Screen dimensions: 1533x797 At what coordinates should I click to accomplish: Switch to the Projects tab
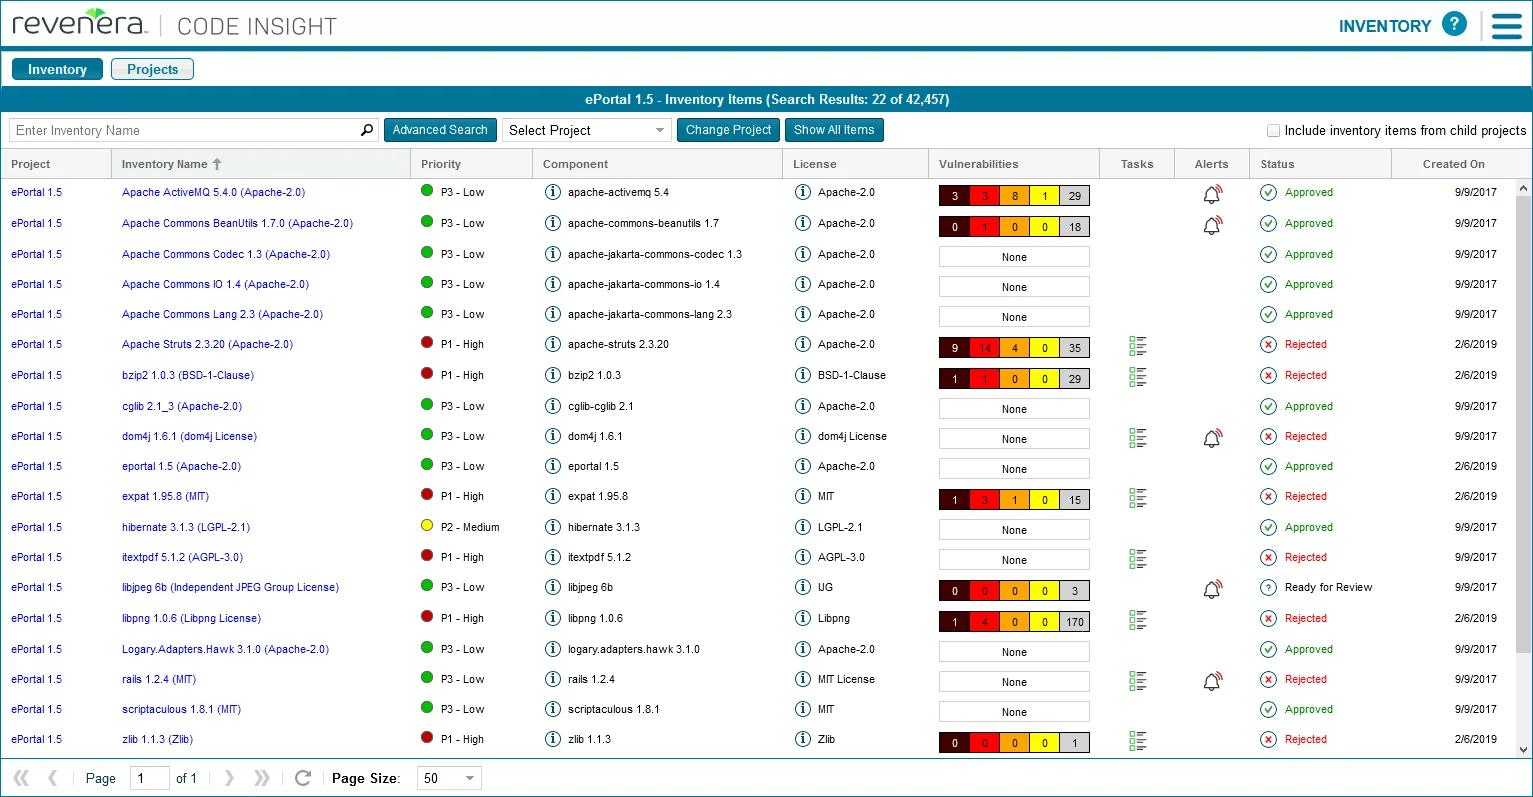coord(152,69)
